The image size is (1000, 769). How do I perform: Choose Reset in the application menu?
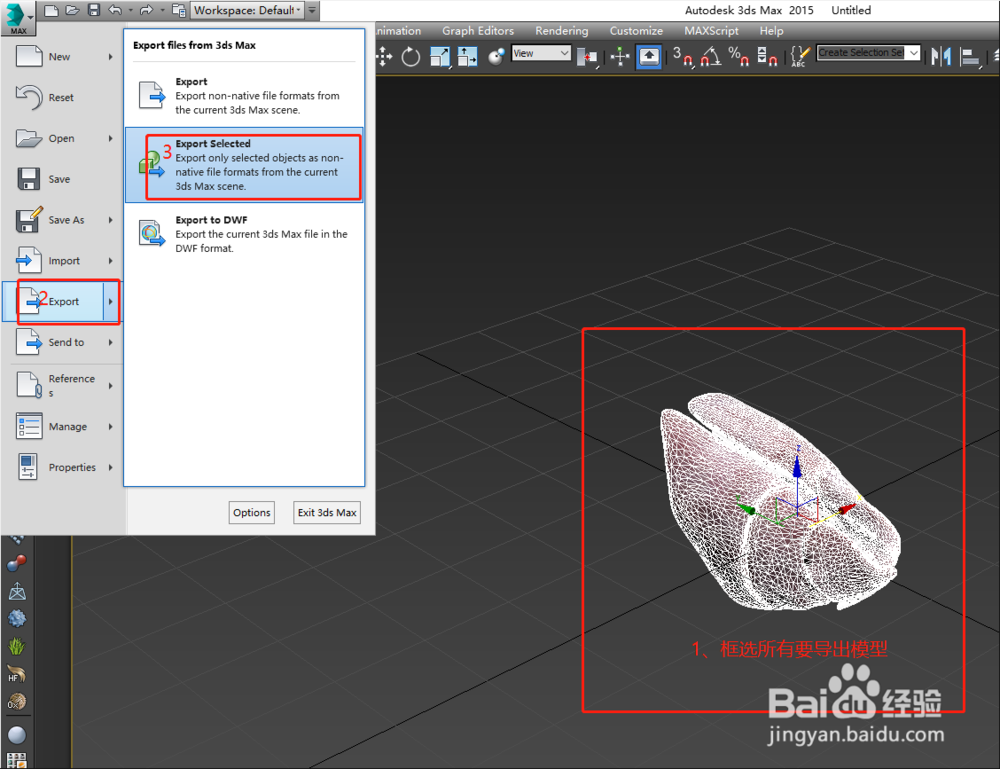64,98
